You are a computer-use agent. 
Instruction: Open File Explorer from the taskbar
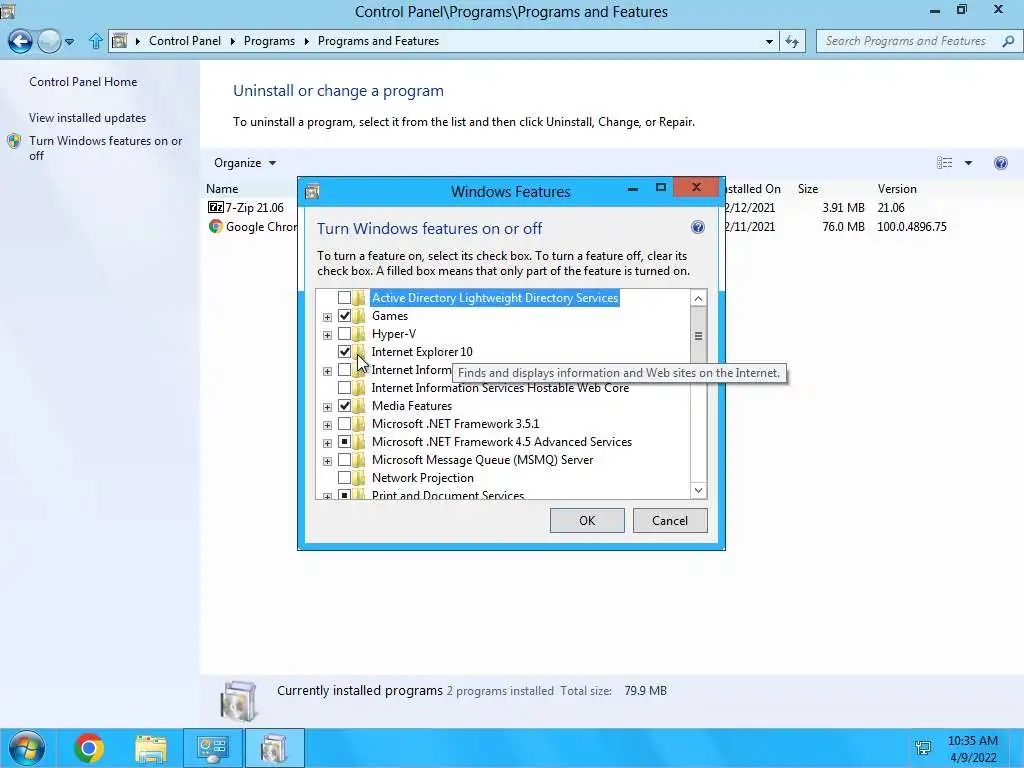click(x=151, y=748)
